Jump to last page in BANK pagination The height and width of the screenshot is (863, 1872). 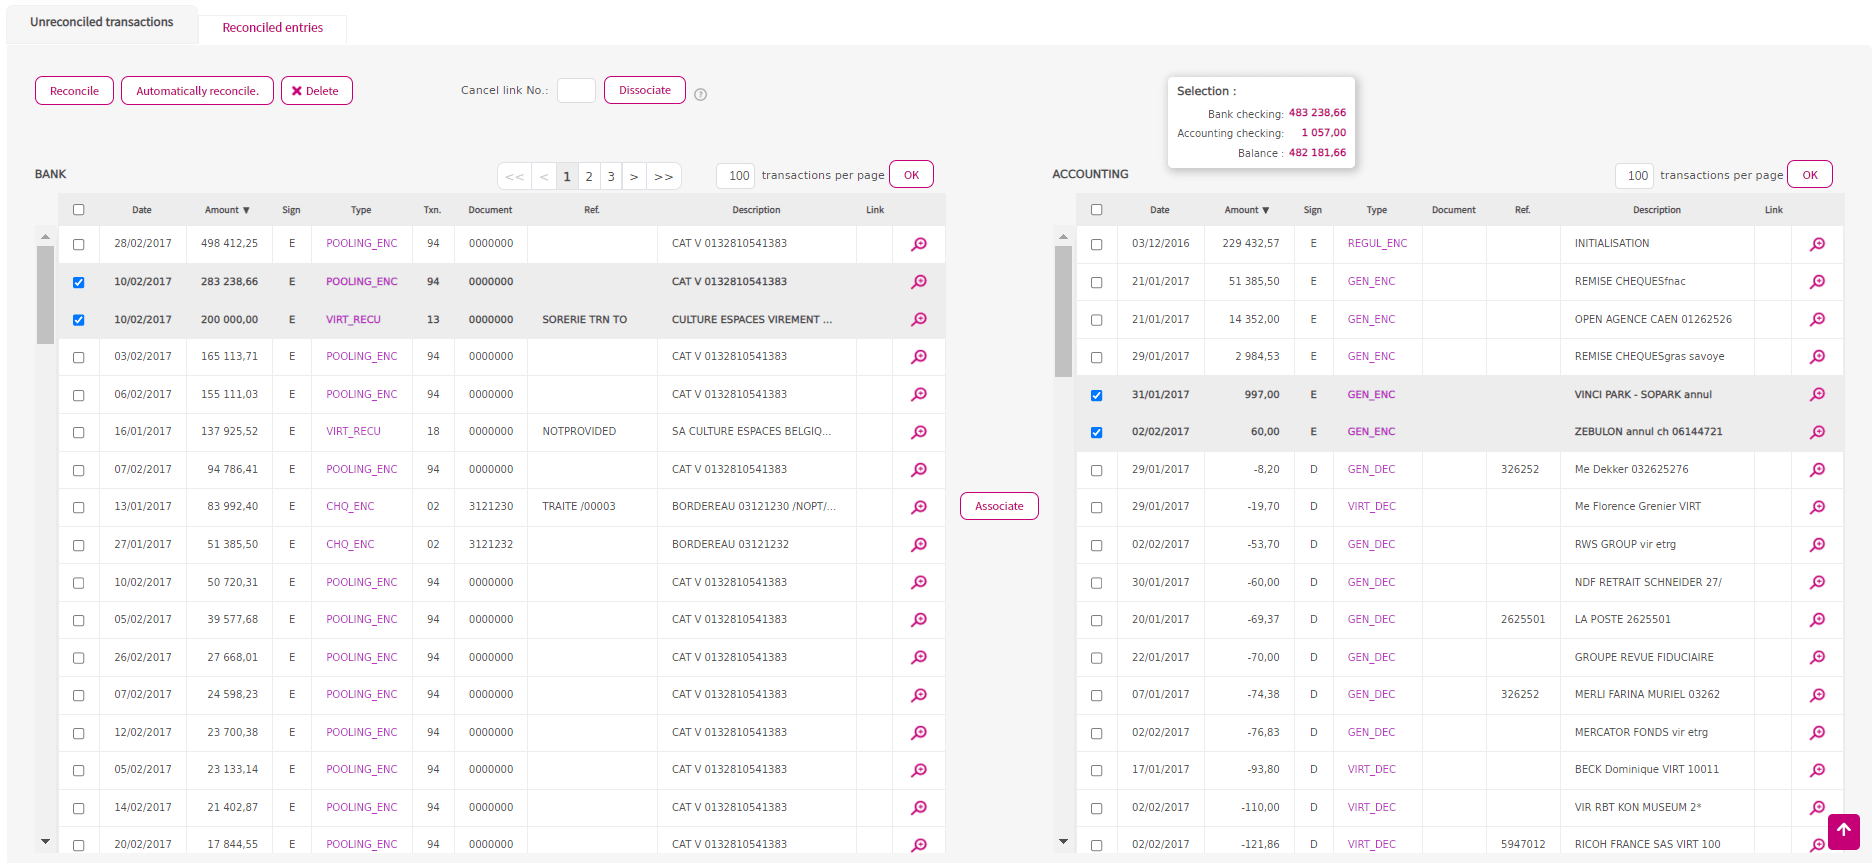664,176
